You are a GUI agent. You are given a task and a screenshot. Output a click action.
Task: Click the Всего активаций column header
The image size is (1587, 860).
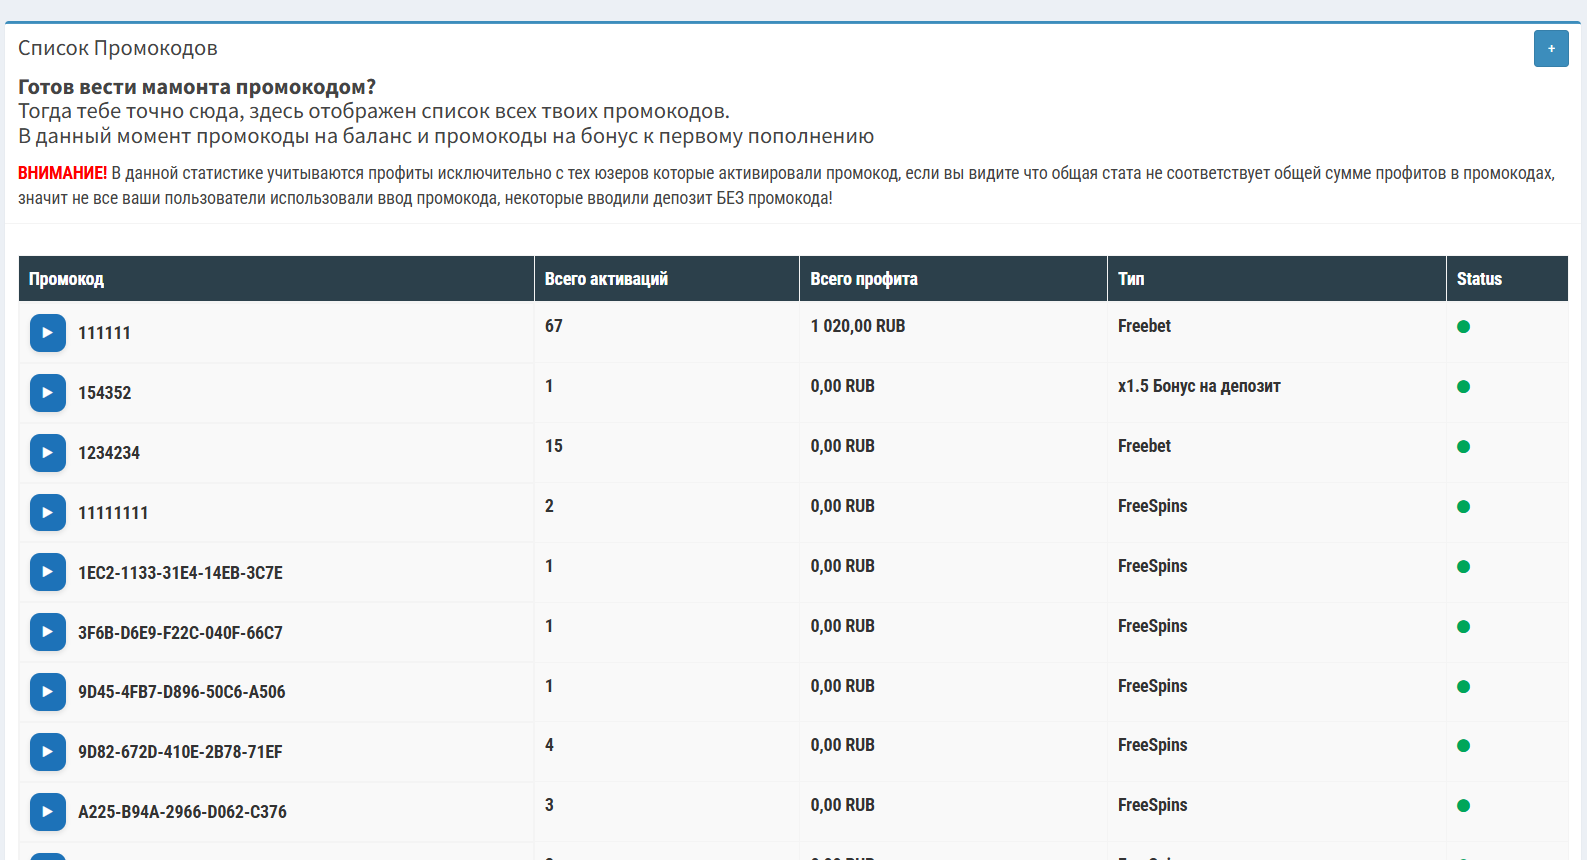pos(606,279)
